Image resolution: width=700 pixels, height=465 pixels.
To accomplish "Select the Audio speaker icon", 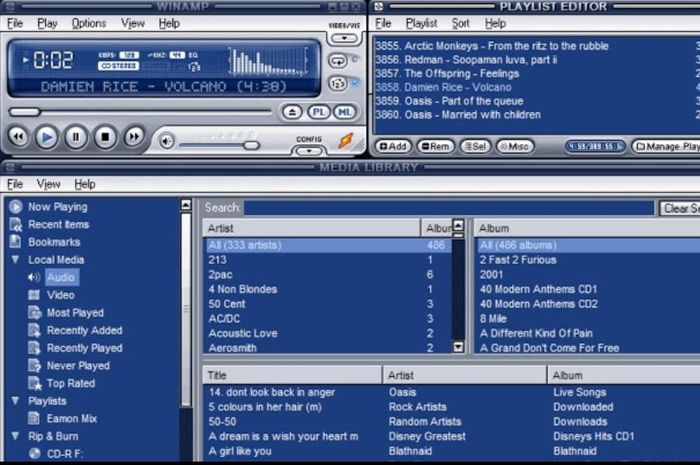I will pos(34,277).
